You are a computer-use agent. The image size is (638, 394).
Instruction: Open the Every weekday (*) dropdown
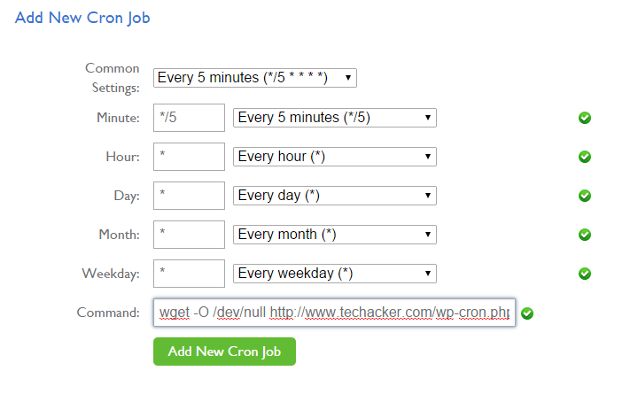(335, 274)
